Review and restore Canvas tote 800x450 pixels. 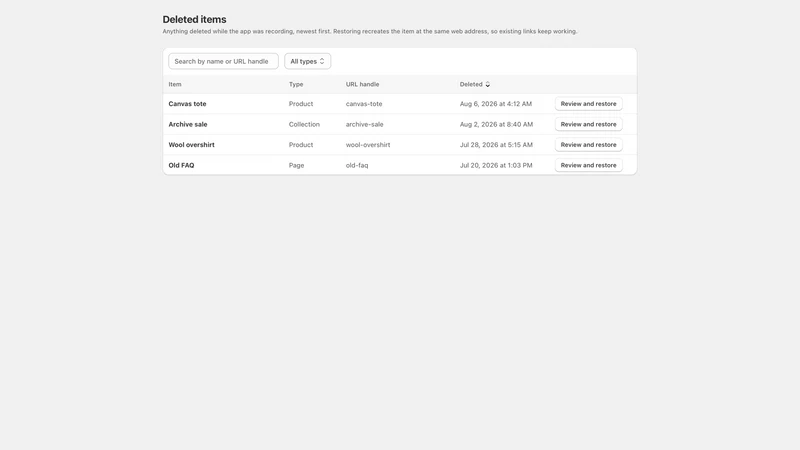point(588,104)
